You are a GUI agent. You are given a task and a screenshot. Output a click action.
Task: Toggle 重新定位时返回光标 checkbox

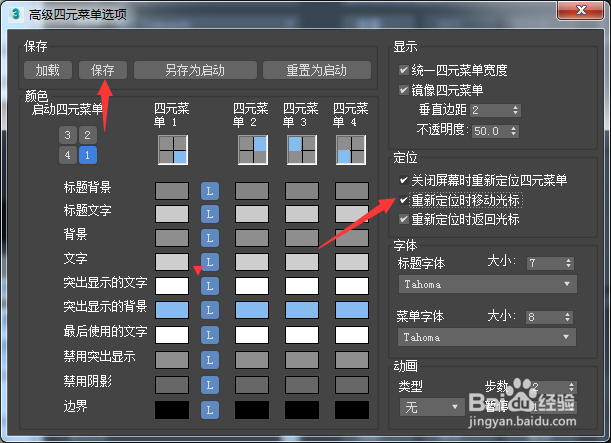click(404, 219)
